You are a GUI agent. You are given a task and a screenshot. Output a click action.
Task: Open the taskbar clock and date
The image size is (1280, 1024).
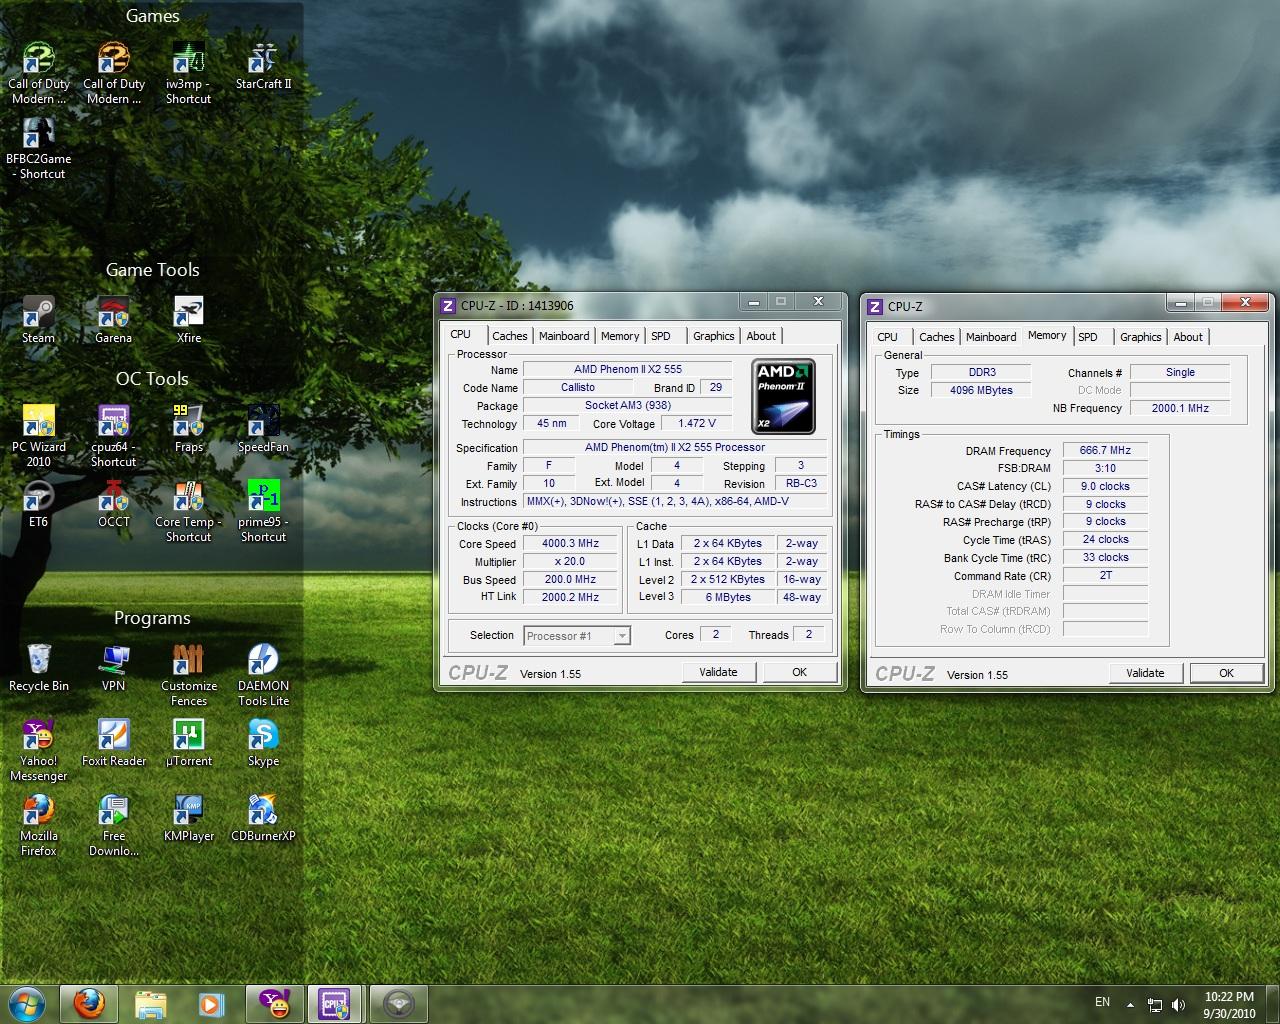click(1230, 1004)
